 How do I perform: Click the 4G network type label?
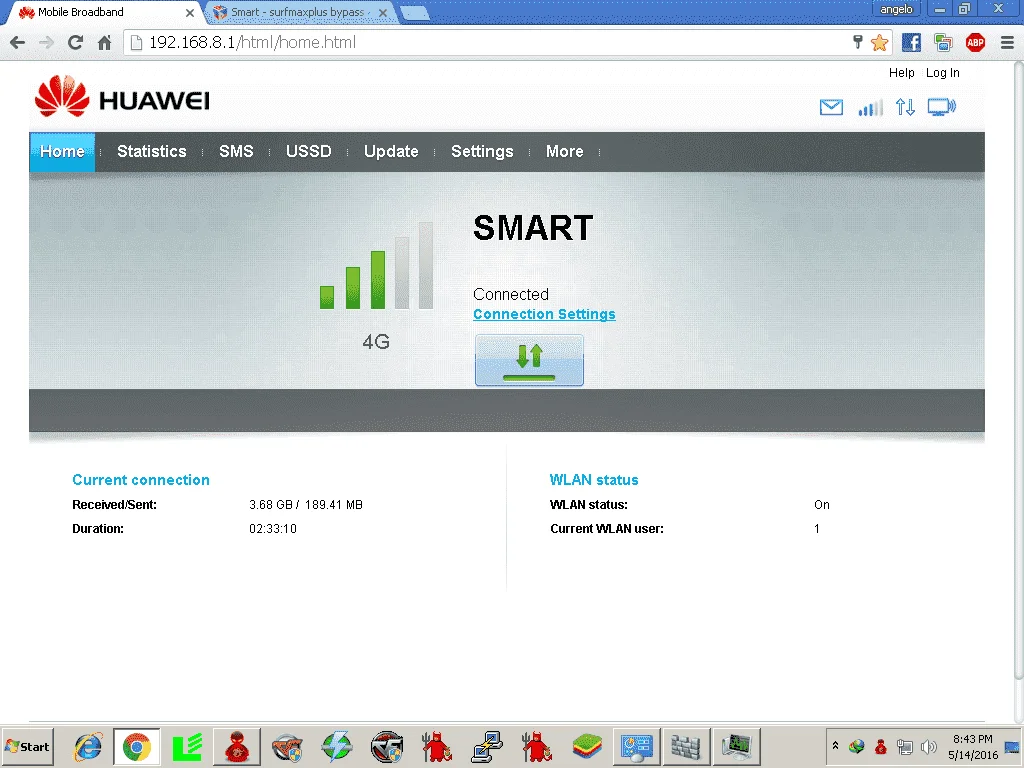(x=376, y=342)
